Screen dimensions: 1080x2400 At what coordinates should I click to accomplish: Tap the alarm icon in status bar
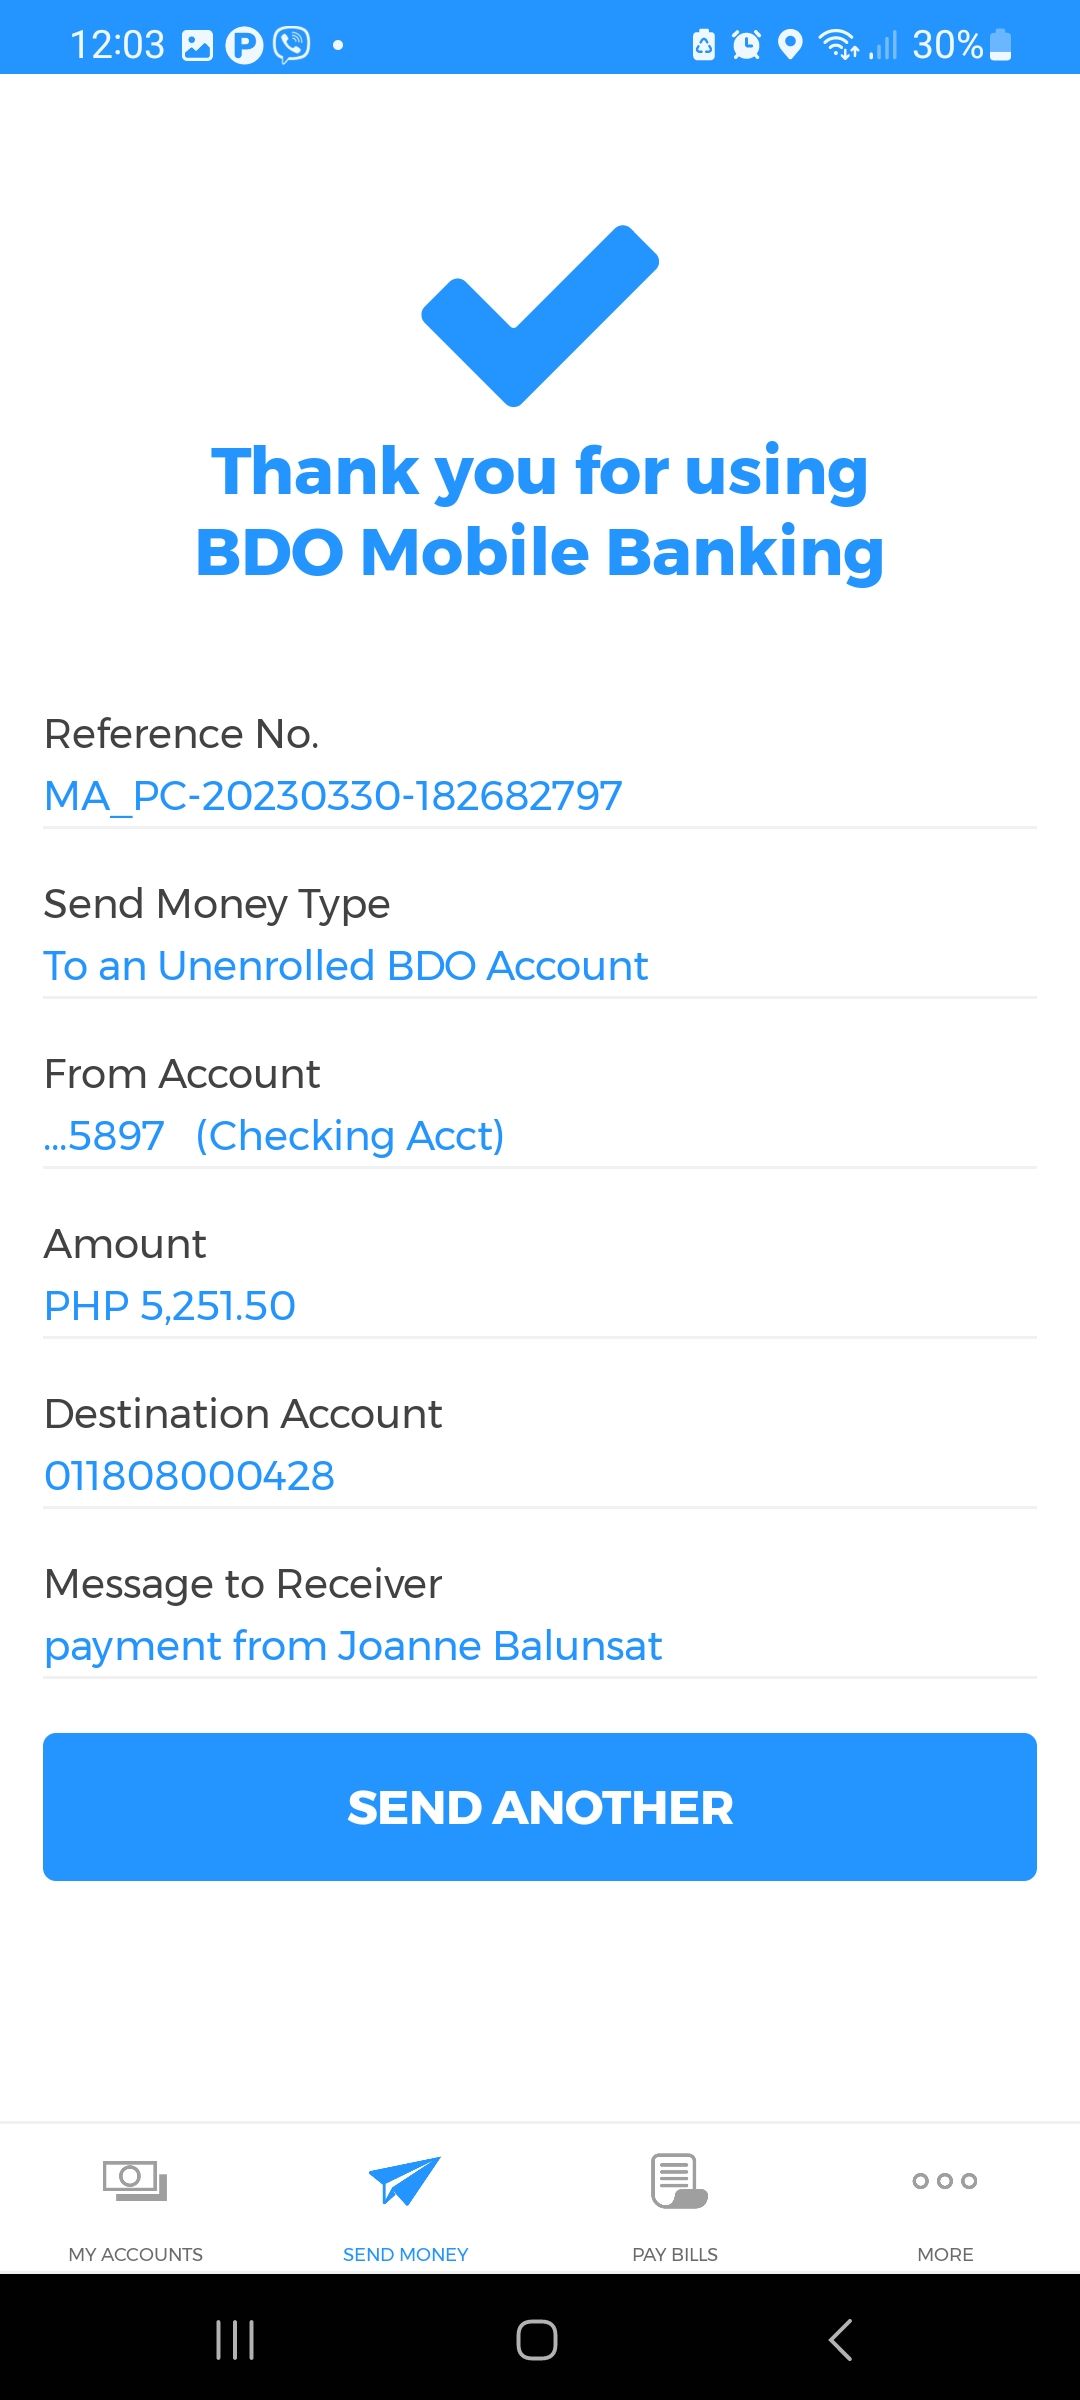(x=746, y=45)
